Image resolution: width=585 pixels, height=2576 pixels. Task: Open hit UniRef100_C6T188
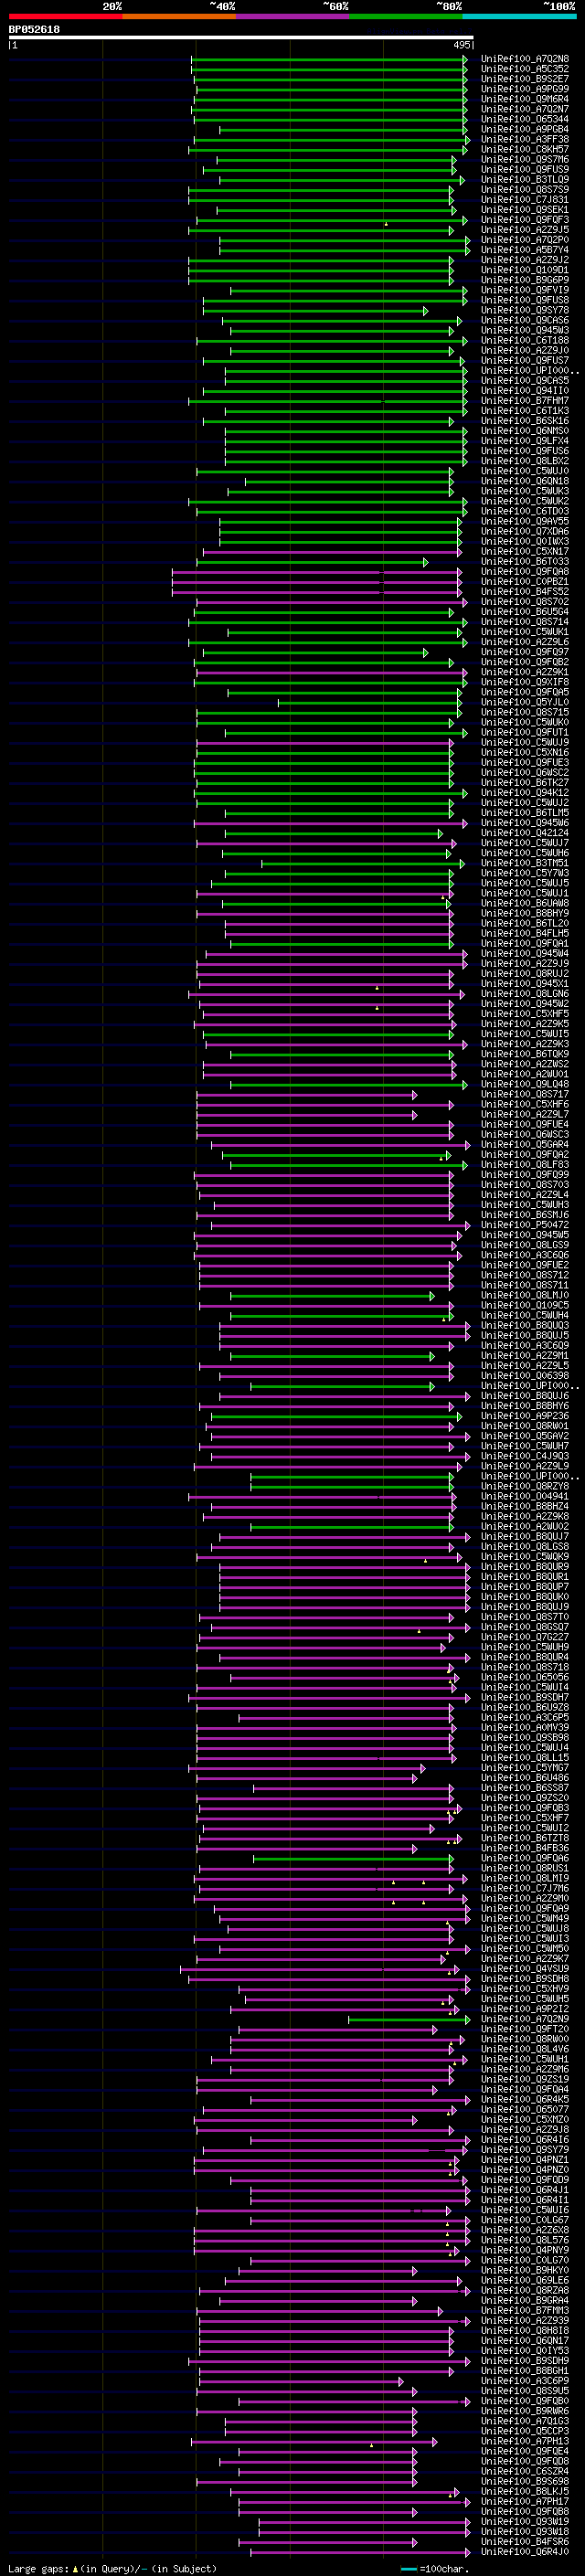tap(525, 340)
